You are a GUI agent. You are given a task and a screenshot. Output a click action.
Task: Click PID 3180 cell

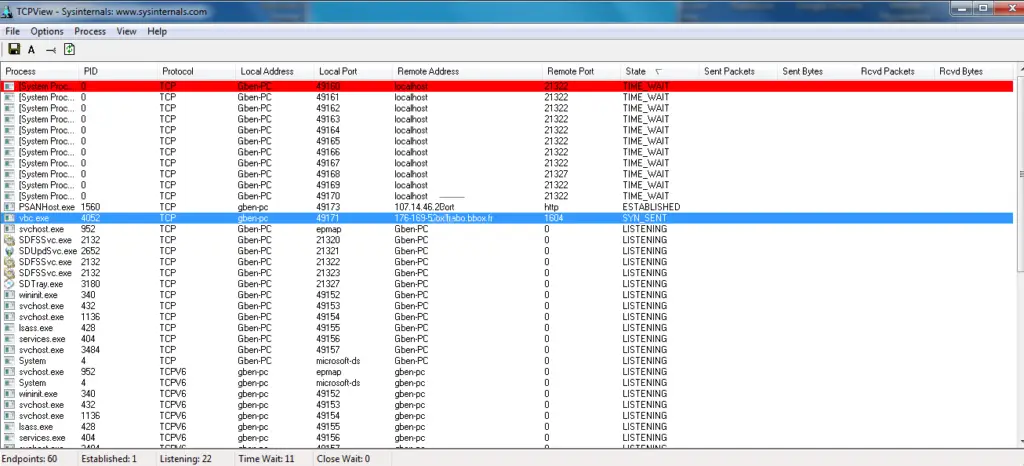90,284
